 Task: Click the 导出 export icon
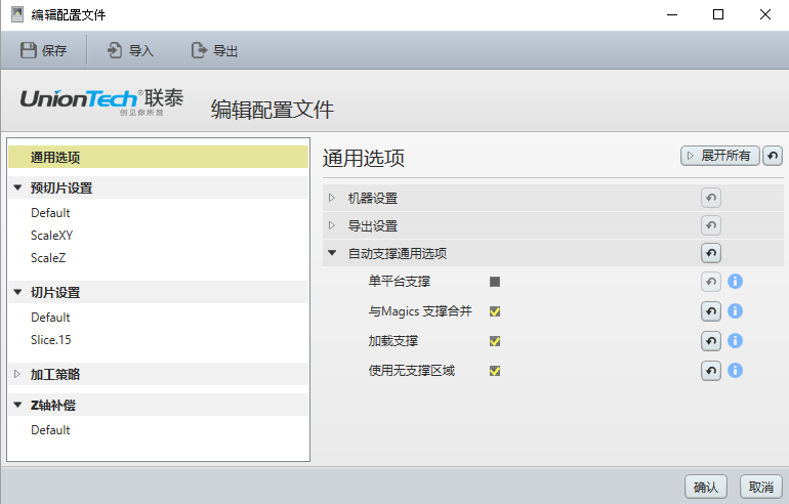click(x=200, y=50)
